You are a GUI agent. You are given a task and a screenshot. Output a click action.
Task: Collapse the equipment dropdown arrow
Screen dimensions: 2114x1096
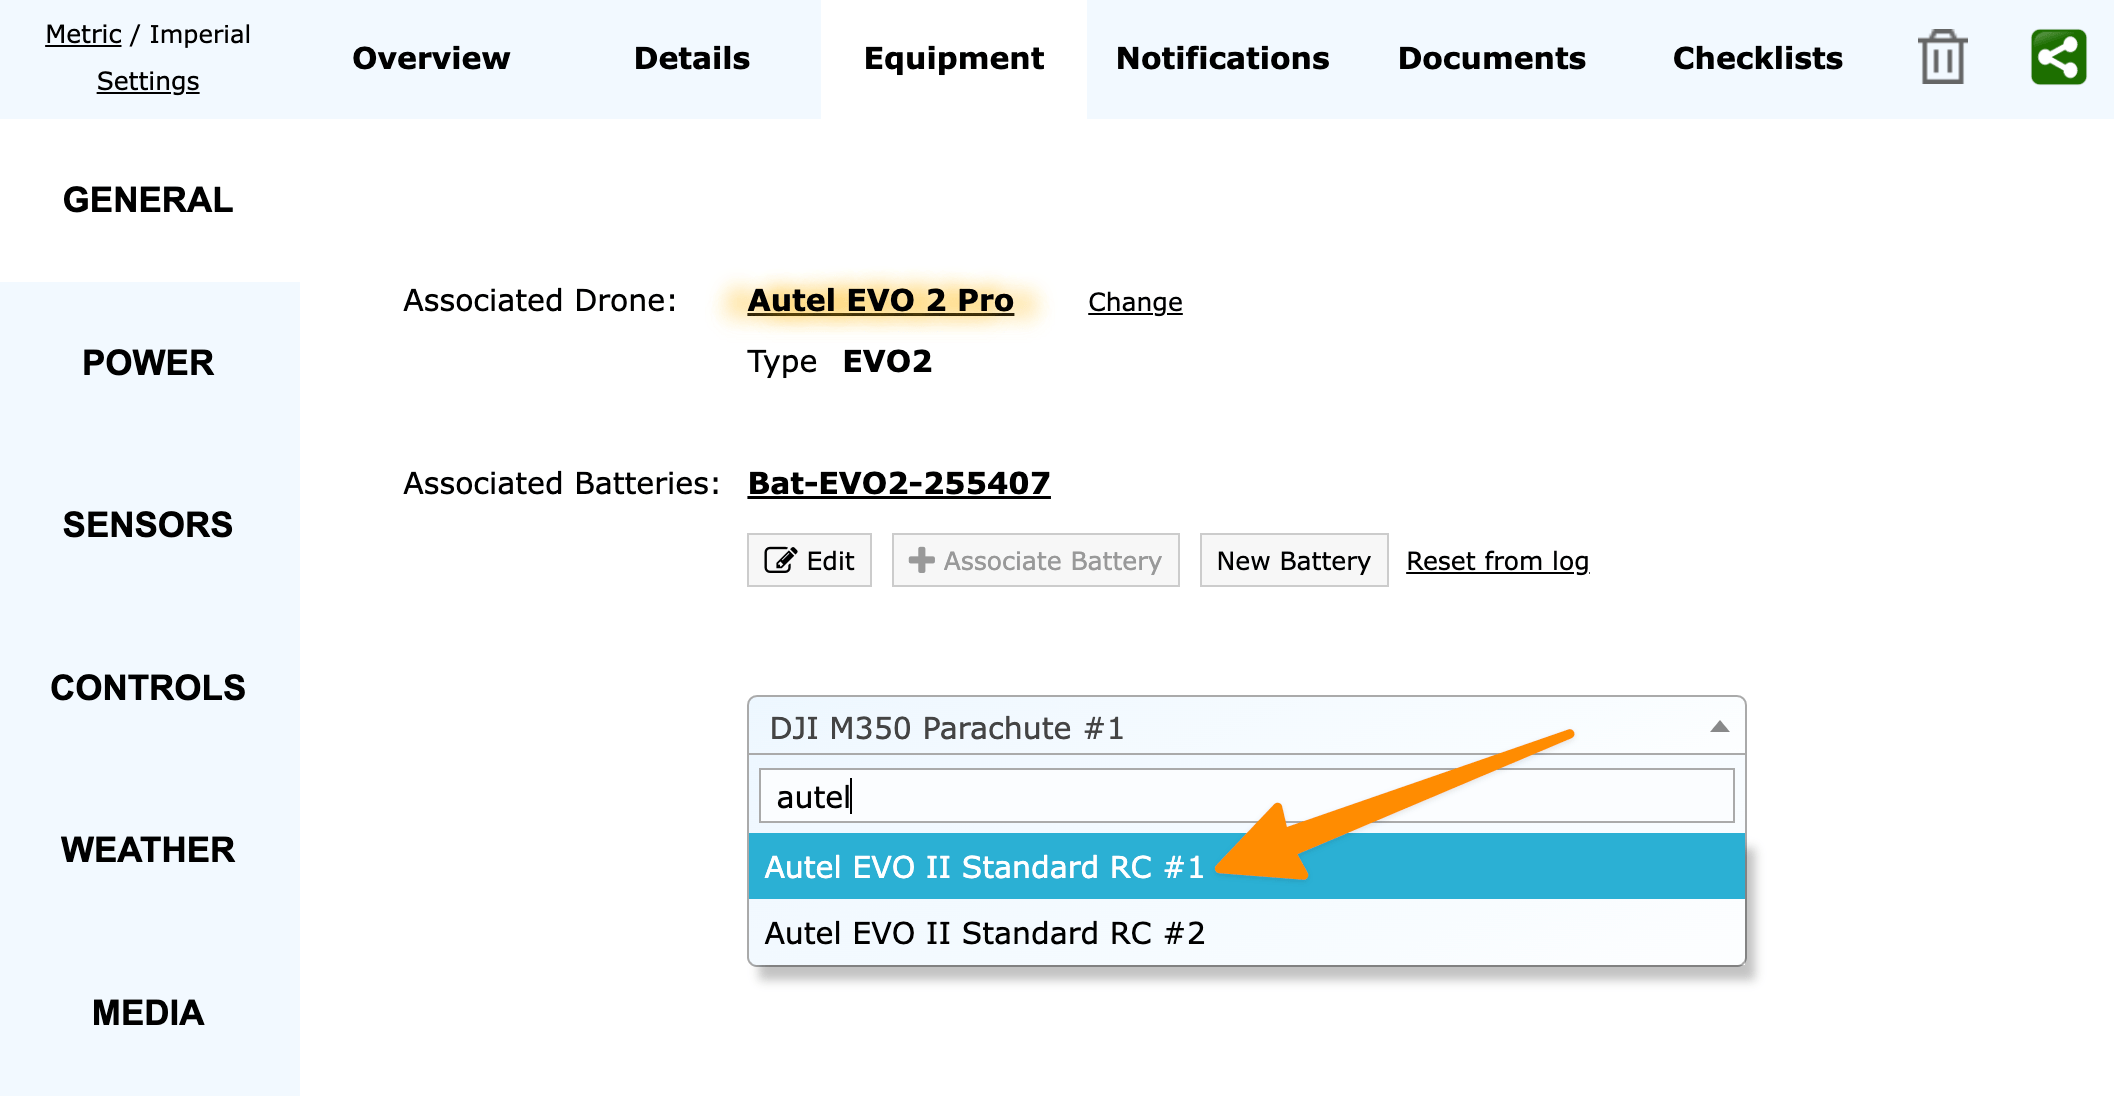tap(1719, 727)
